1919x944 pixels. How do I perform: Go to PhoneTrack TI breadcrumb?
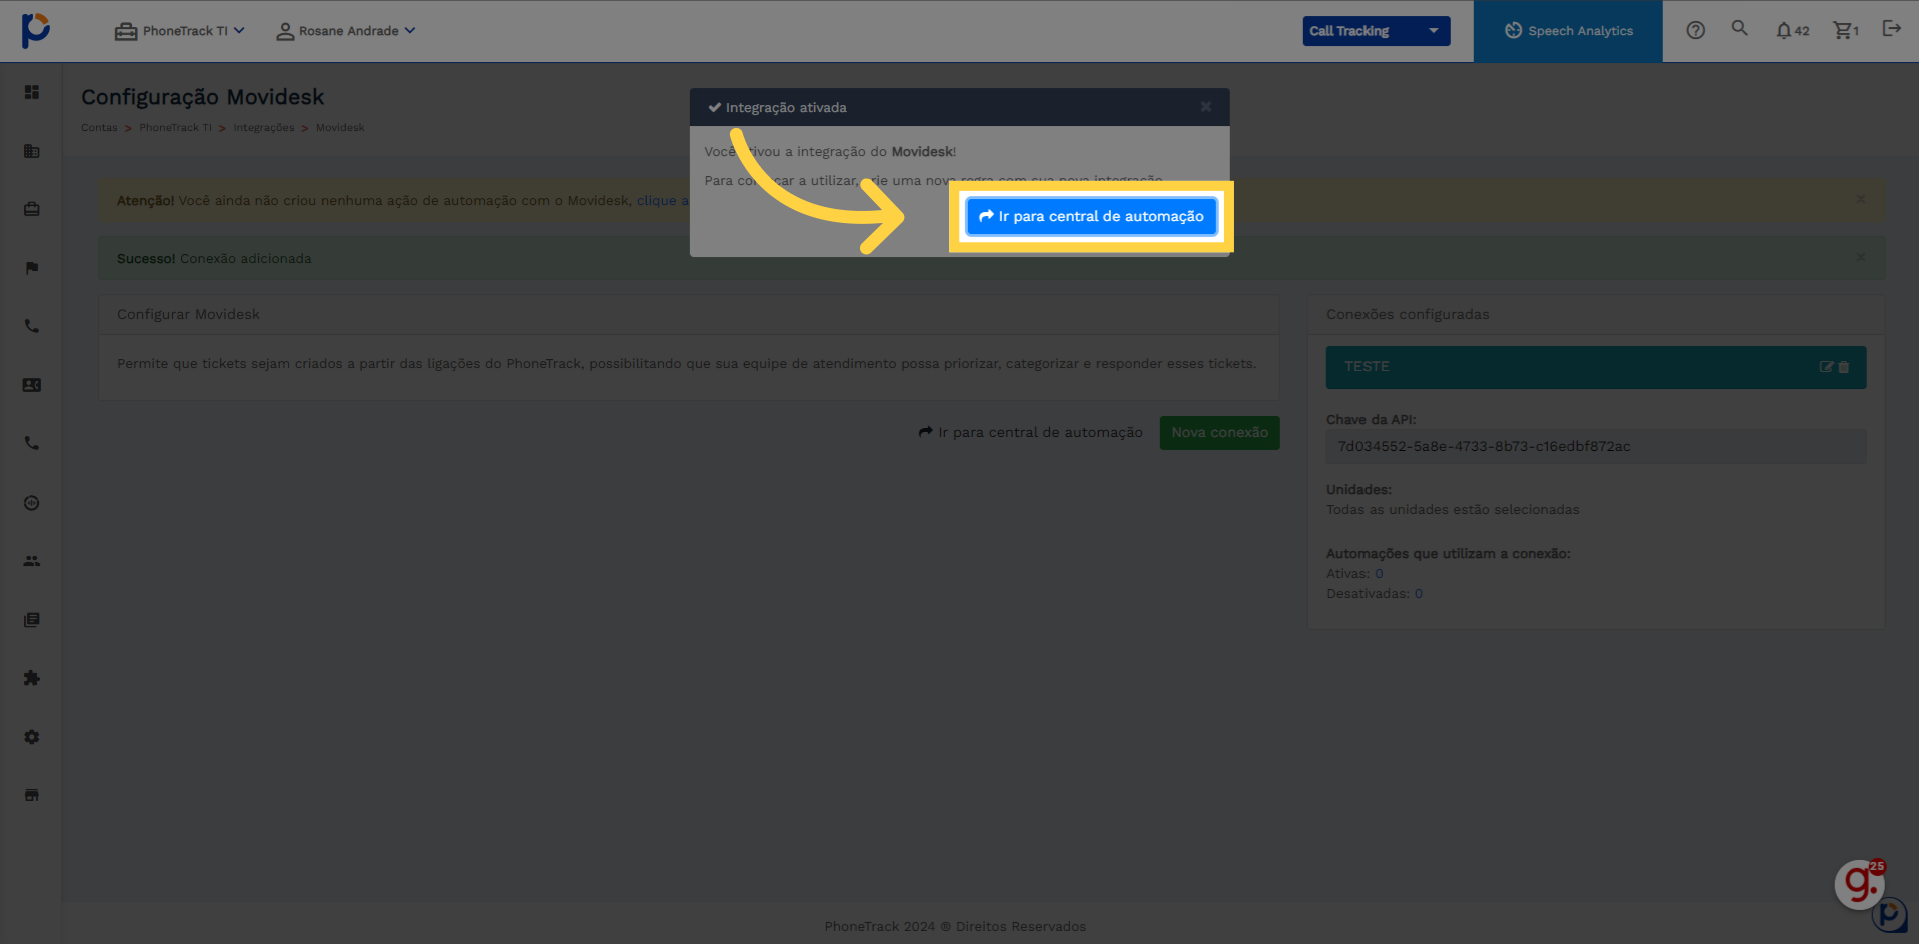click(x=175, y=128)
